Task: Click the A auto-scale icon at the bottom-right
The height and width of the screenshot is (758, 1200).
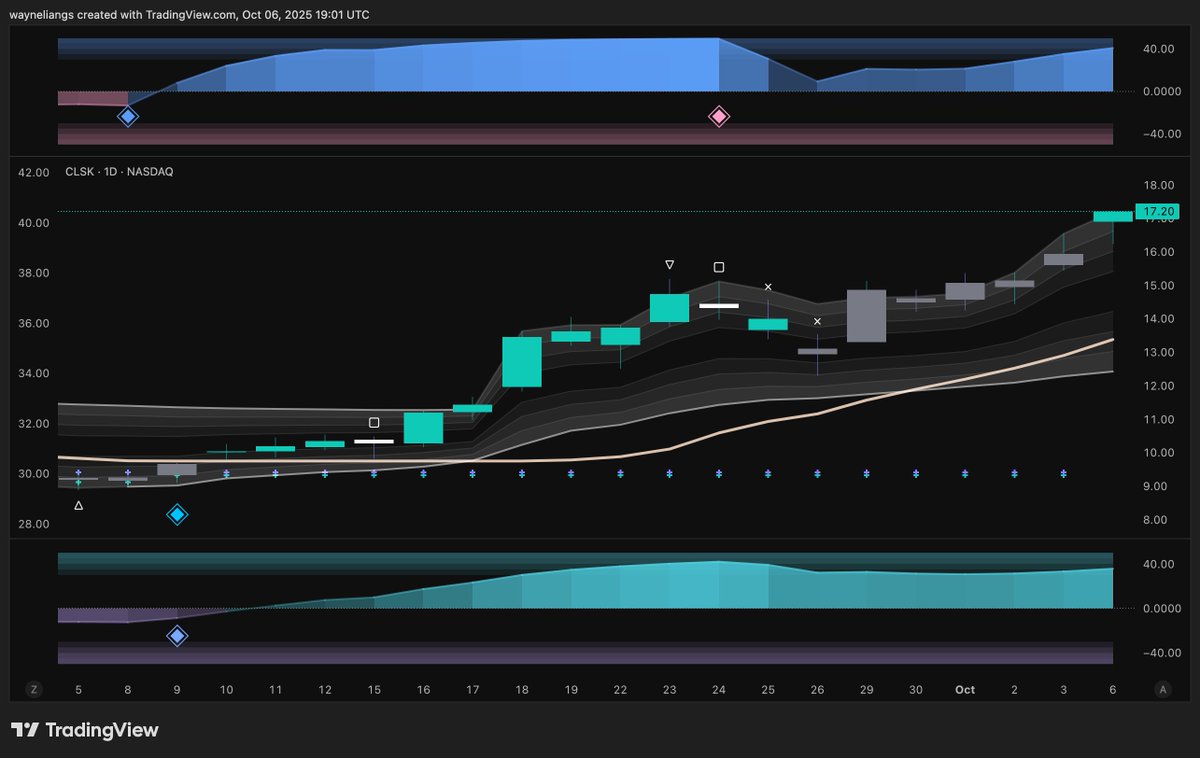Action: tap(1162, 689)
